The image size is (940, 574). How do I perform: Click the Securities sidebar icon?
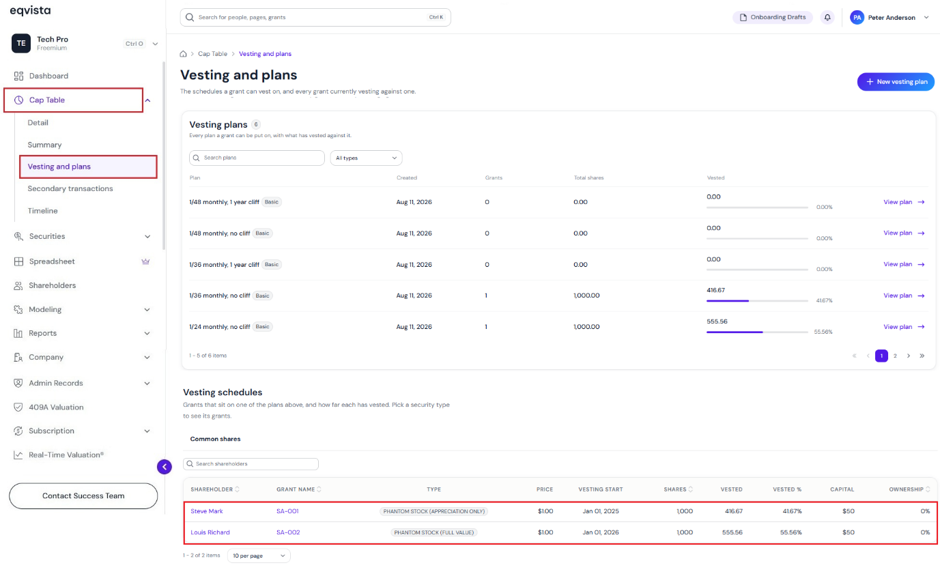19,236
